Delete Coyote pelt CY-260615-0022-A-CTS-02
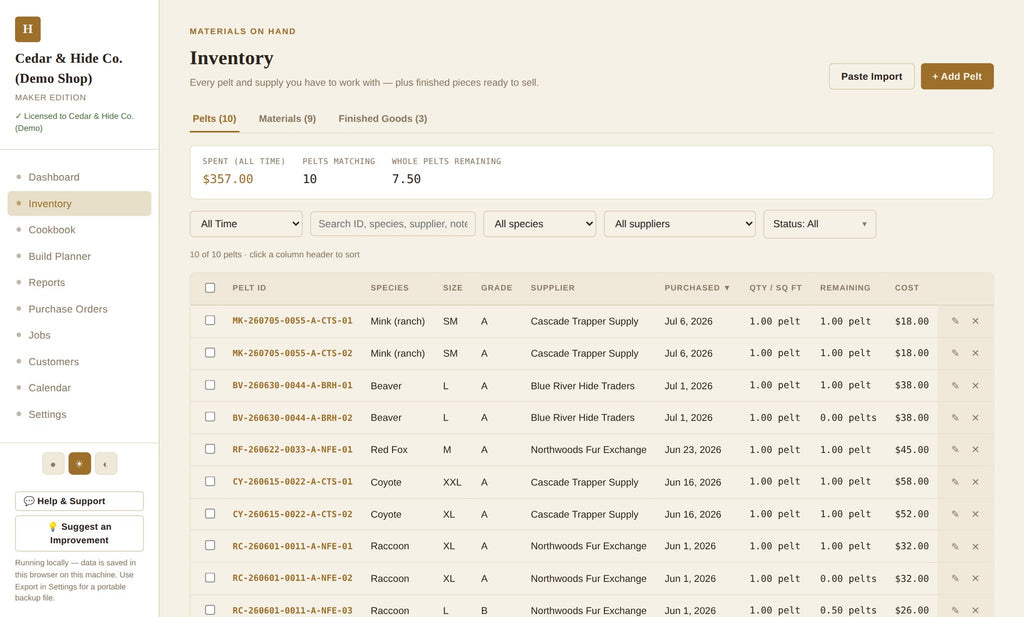The image size is (1024, 617). tap(975, 514)
